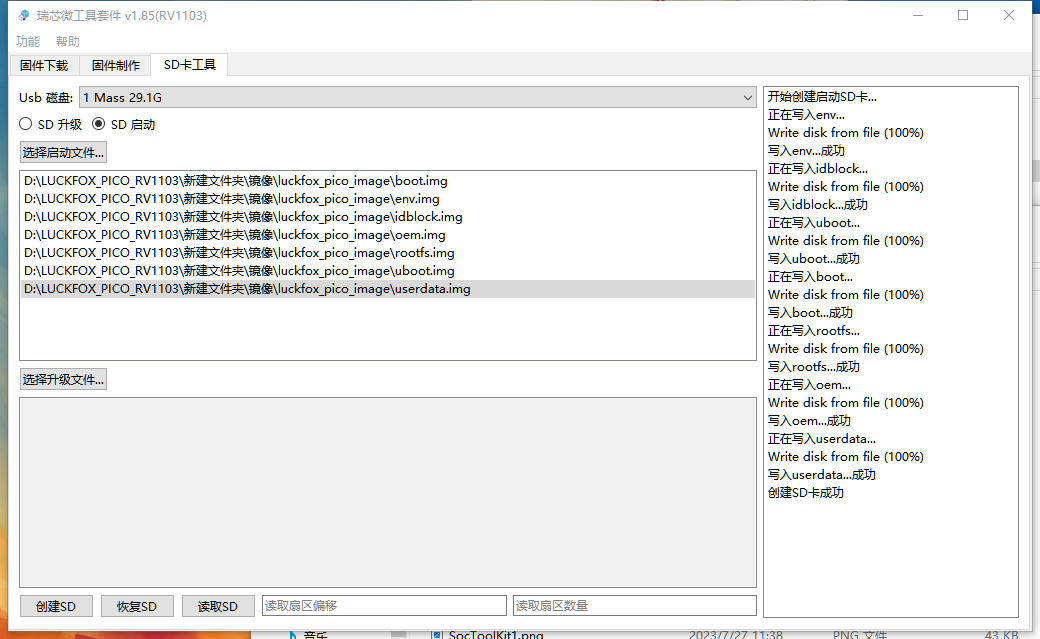Image resolution: width=1040 pixels, height=639 pixels.
Task: Click the 选择升级文件... button
Action: click(63, 380)
